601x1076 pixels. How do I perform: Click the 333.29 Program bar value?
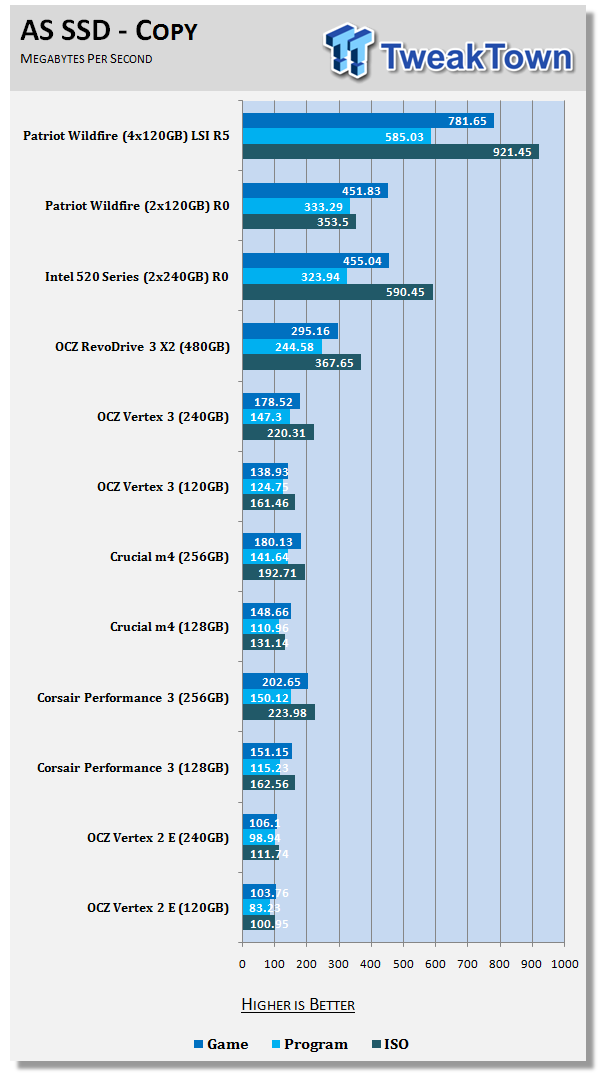323,207
